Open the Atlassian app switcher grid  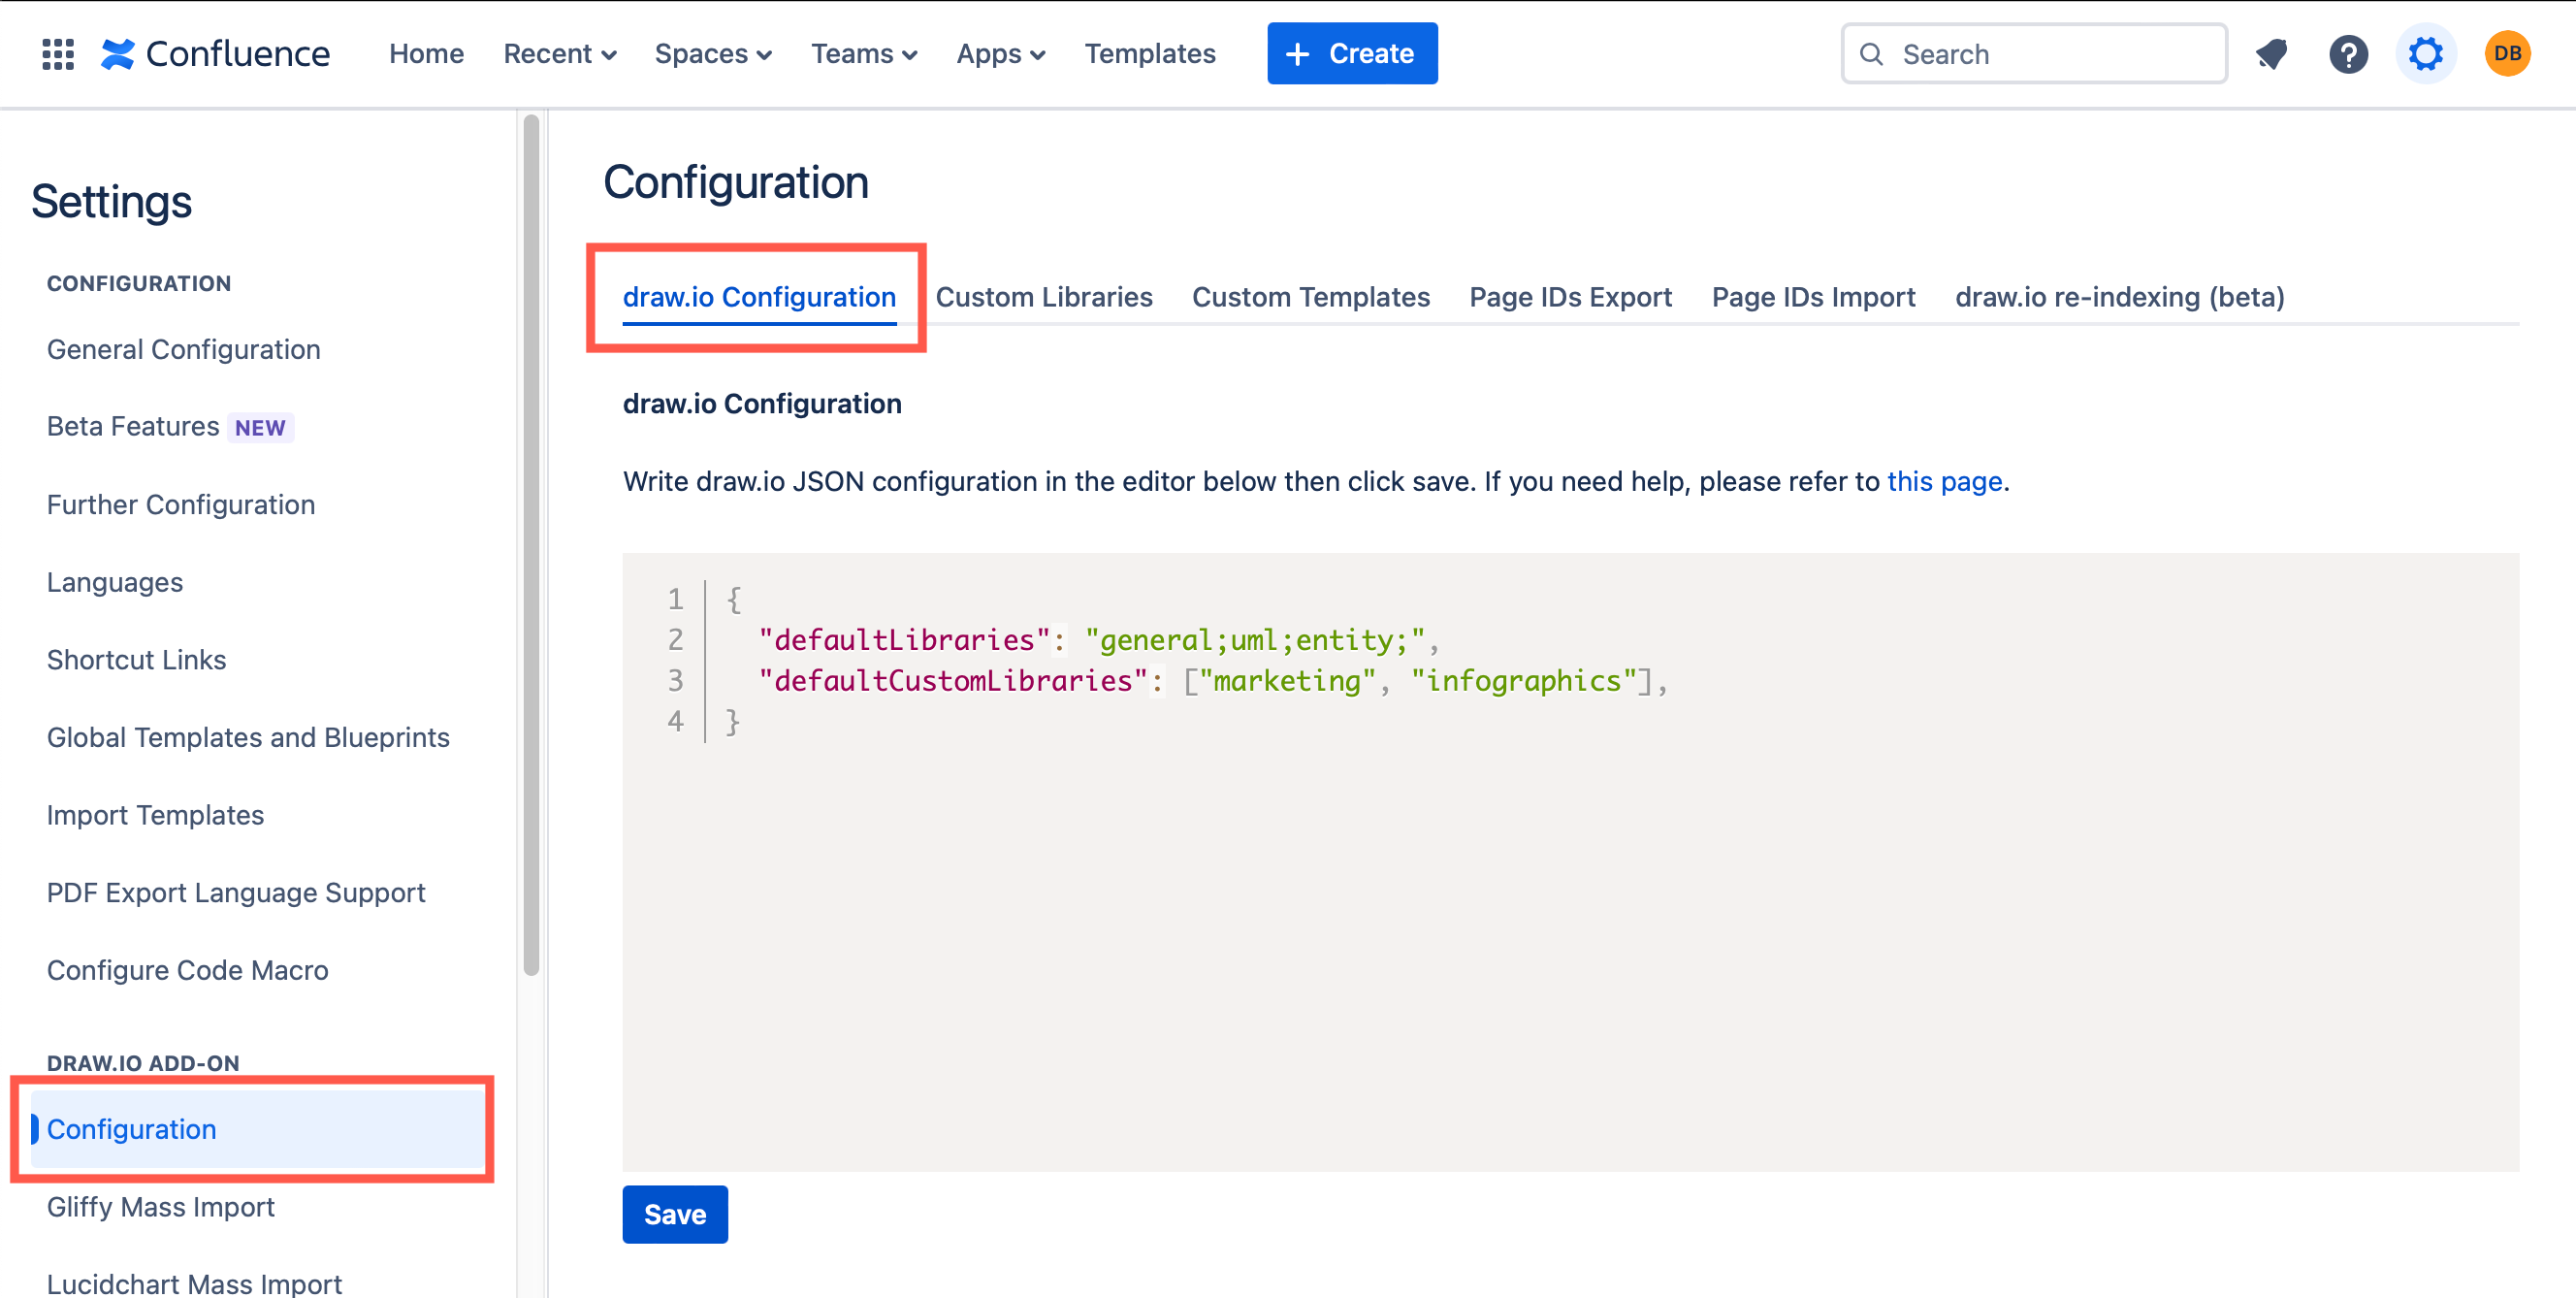tap(57, 53)
